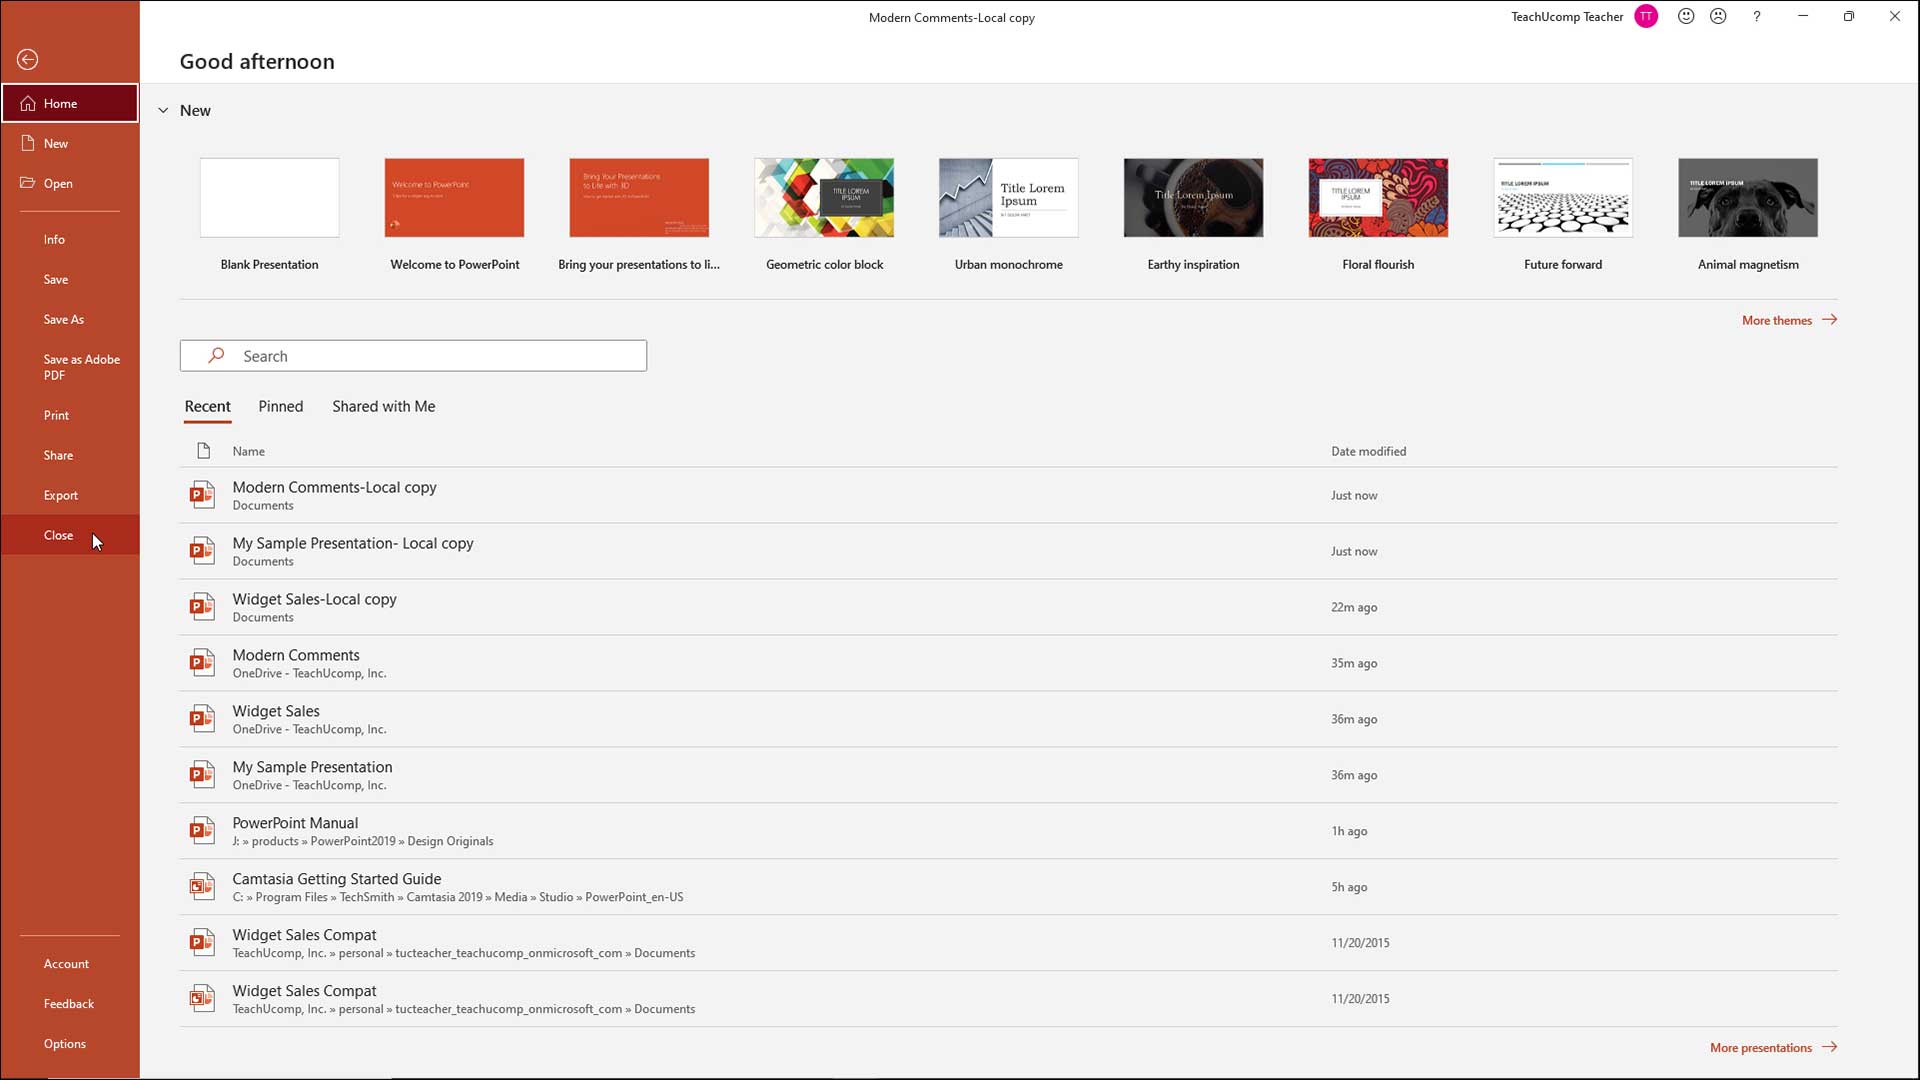The height and width of the screenshot is (1080, 1920).
Task: Click the PowerPoint icon beside Widget Sales-Local copy
Action: [x=202, y=607]
